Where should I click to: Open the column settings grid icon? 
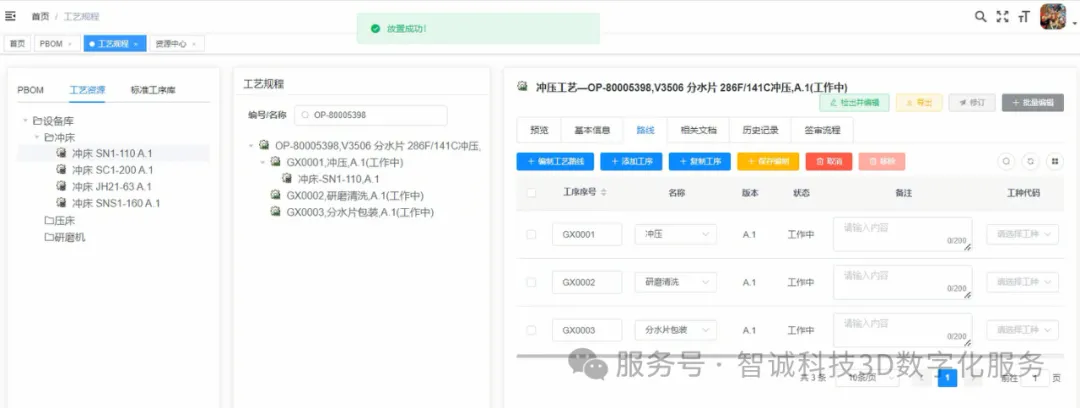1054,161
